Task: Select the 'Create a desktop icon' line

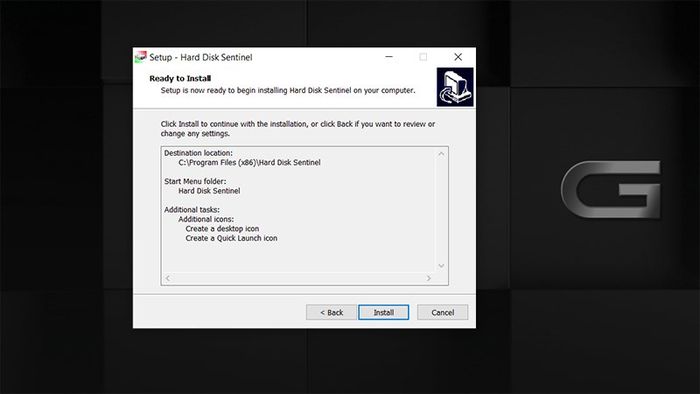Action: tap(222, 228)
